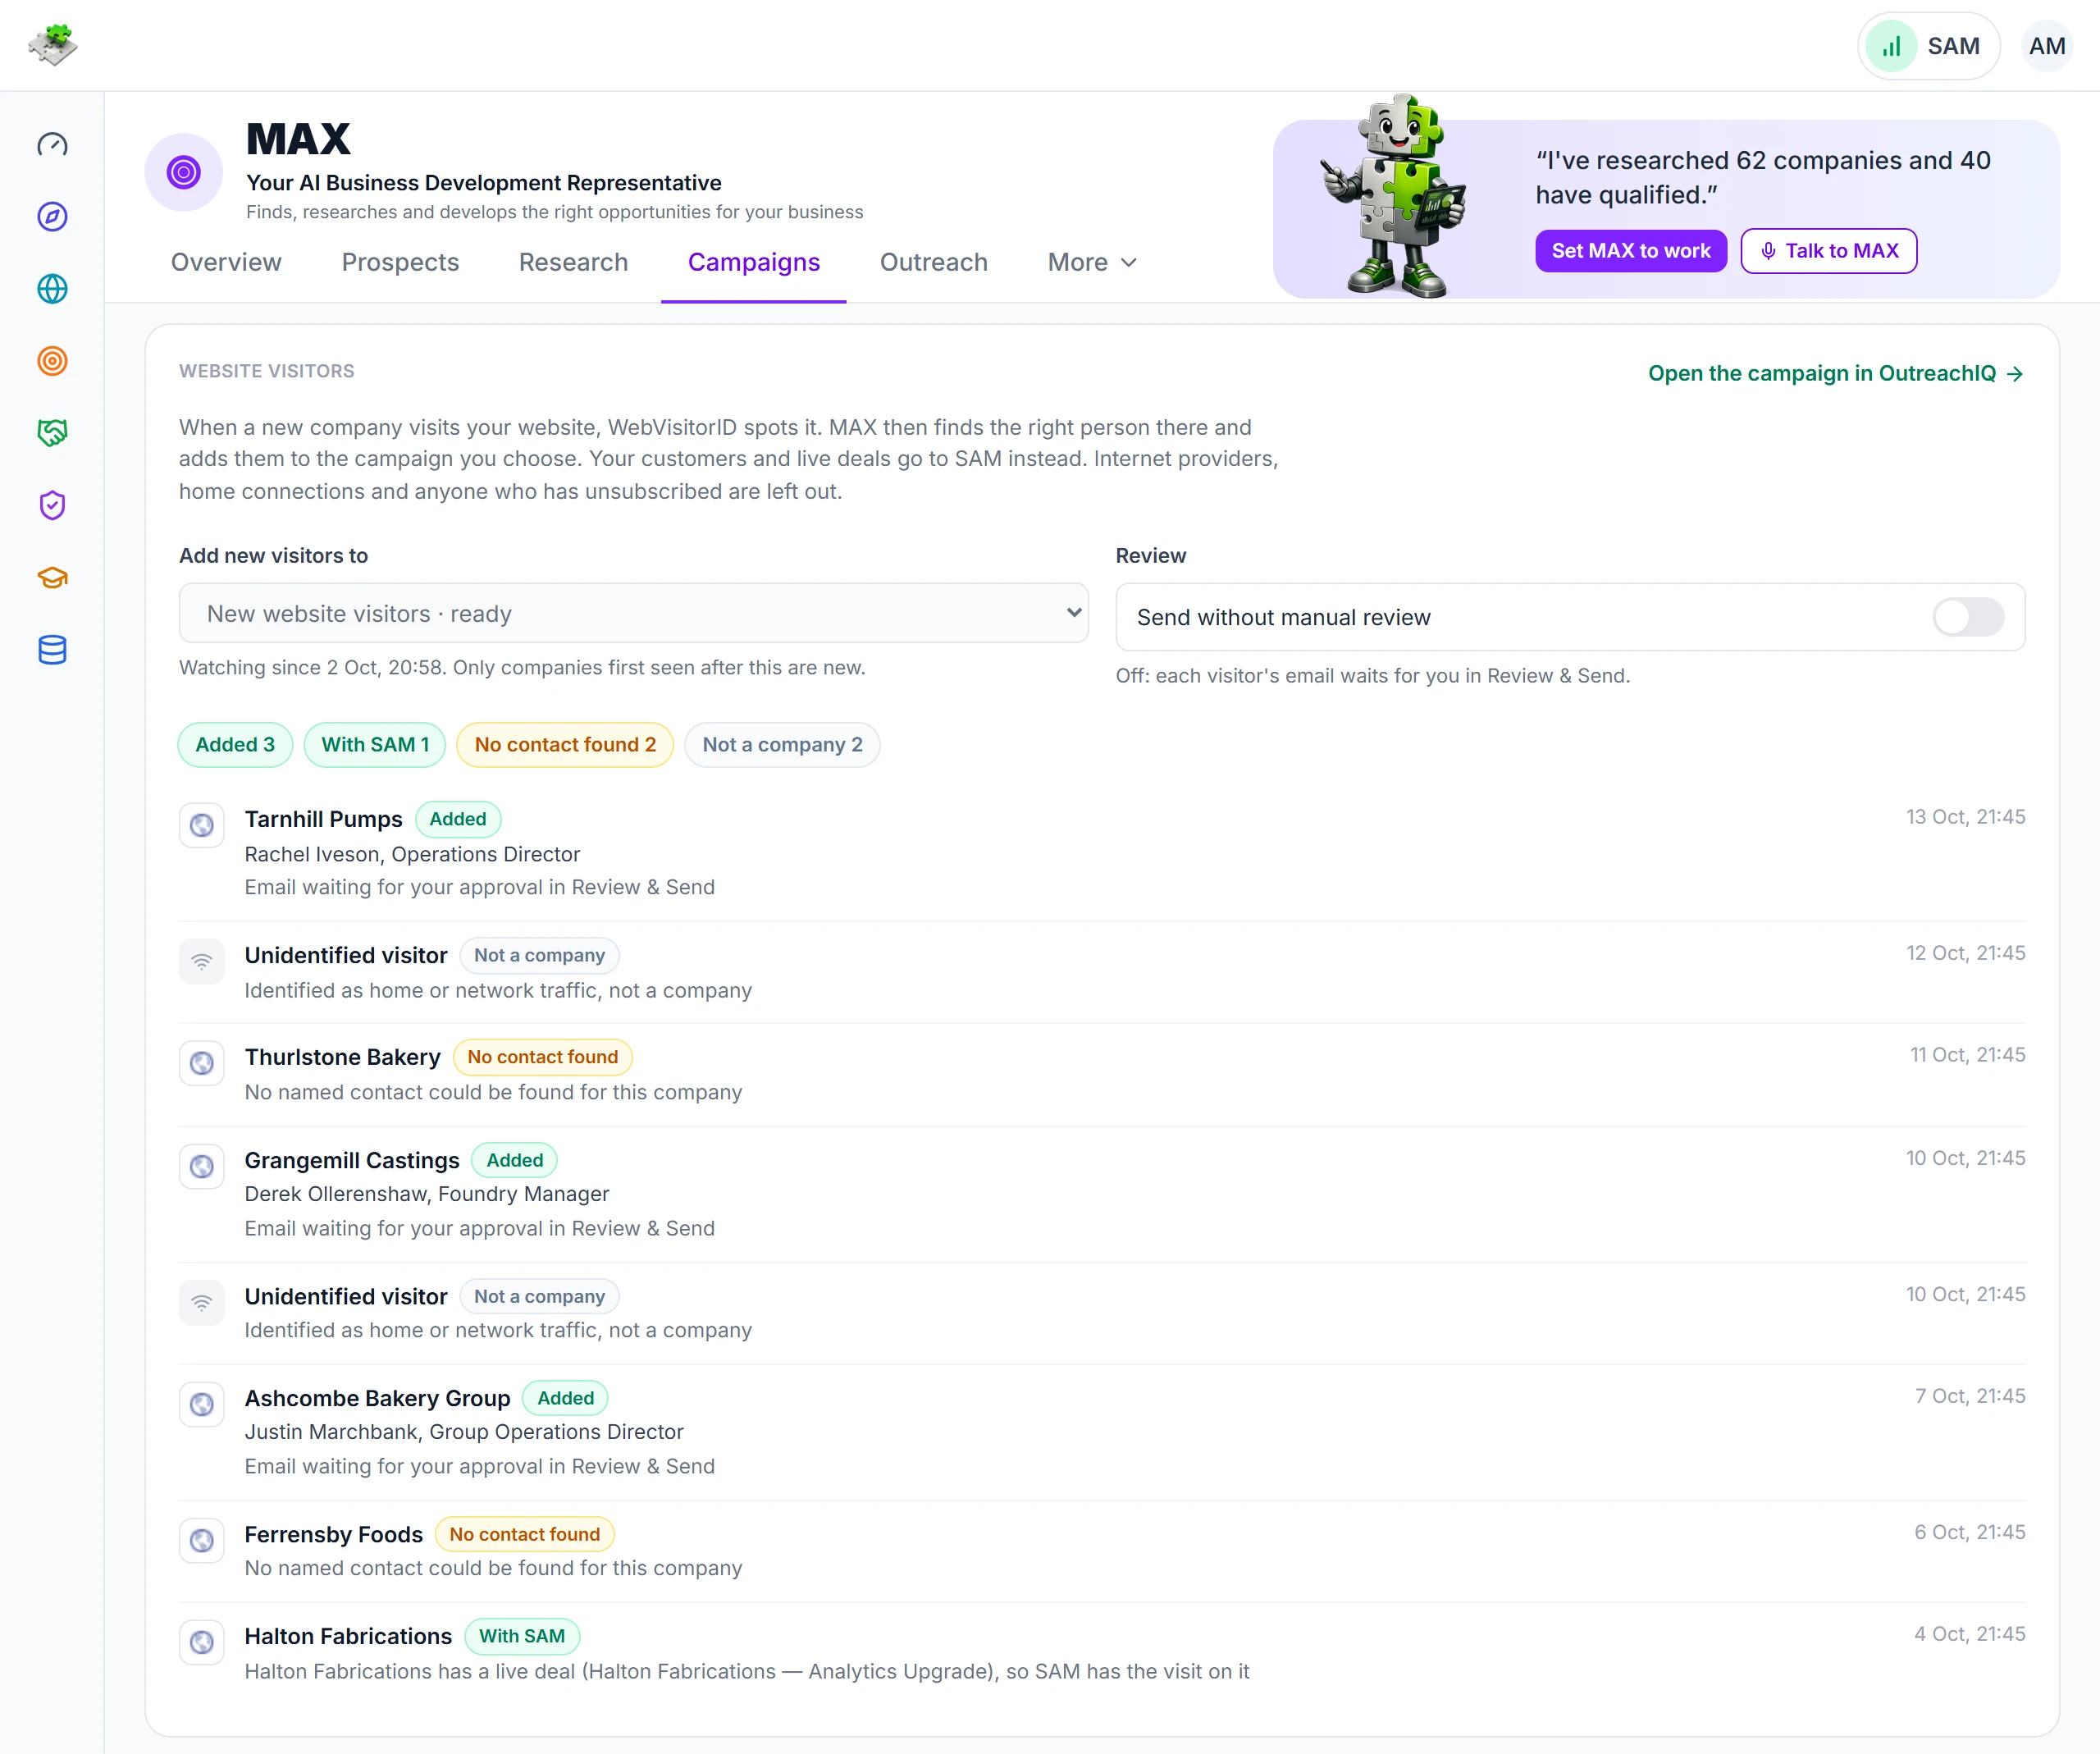Select the orange target icon in sidebar
The width and height of the screenshot is (2100, 1754).
tap(52, 361)
